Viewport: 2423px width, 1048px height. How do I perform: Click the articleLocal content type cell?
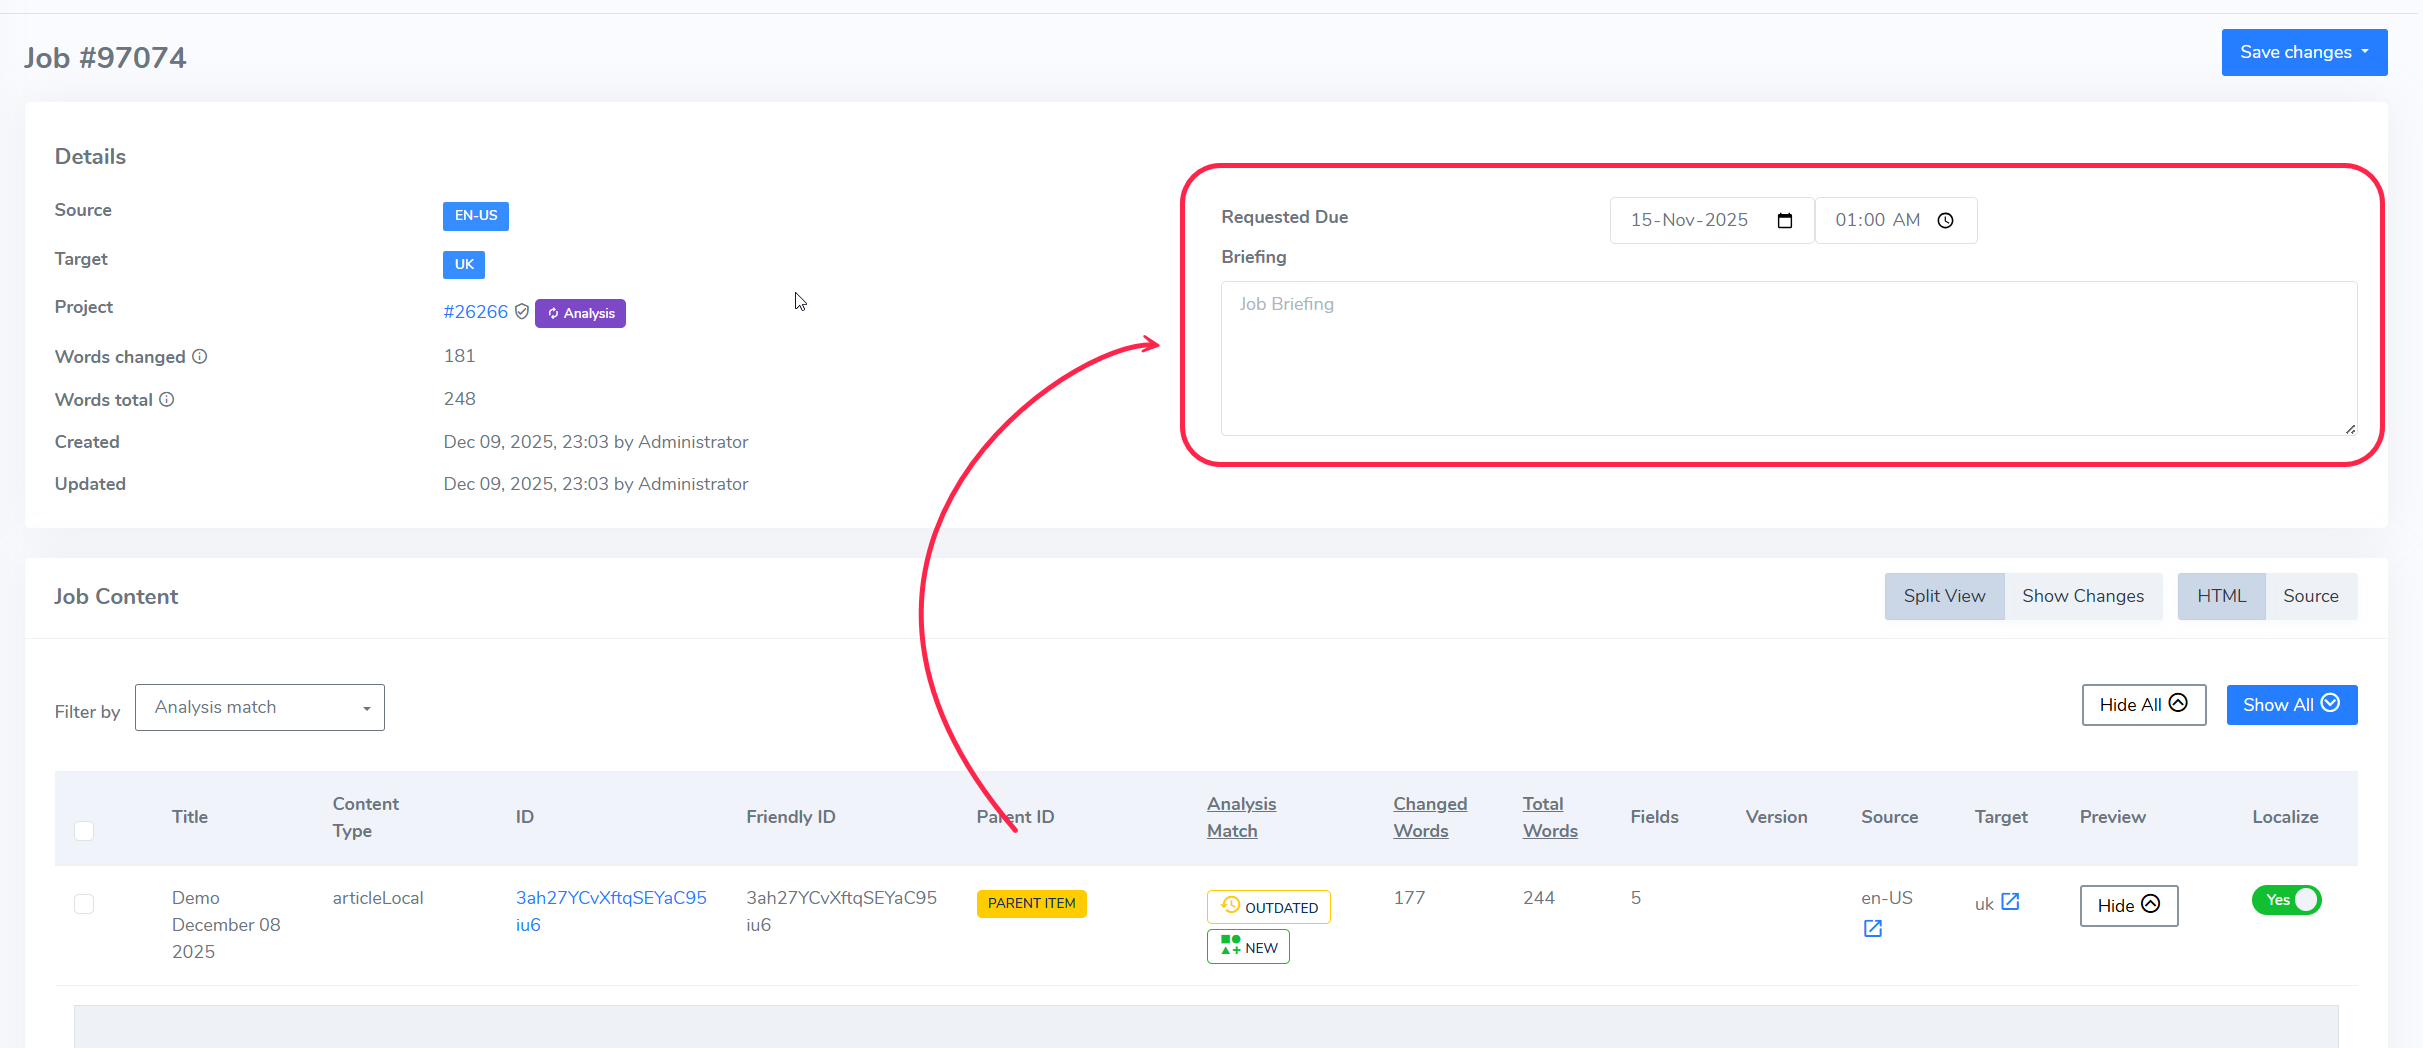378,898
